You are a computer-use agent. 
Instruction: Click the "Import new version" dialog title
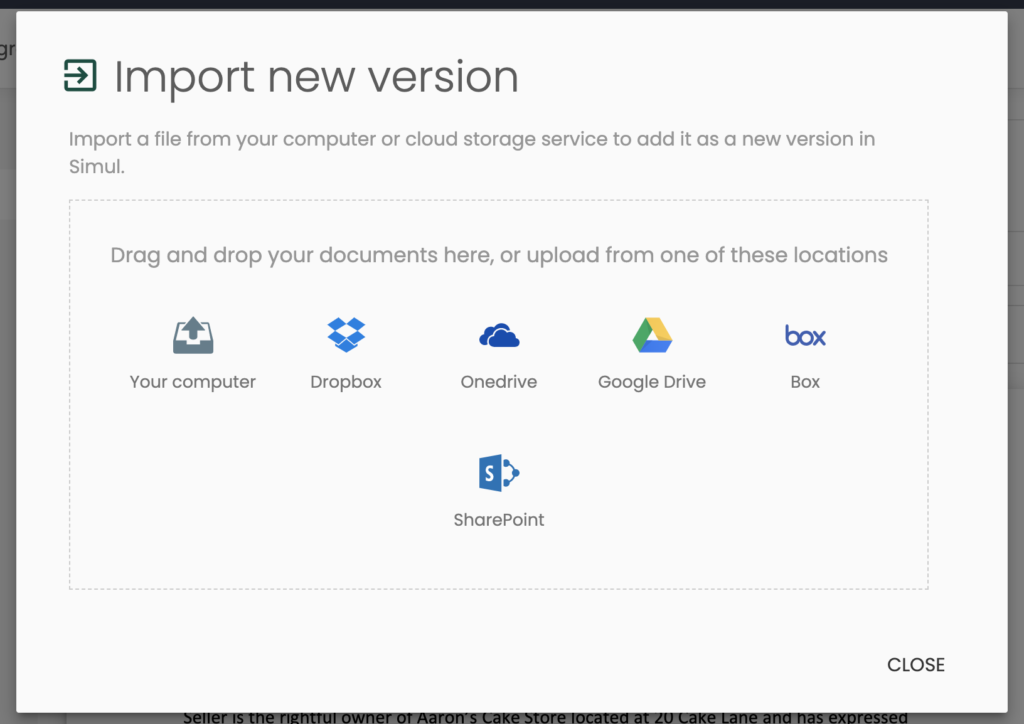(x=316, y=77)
